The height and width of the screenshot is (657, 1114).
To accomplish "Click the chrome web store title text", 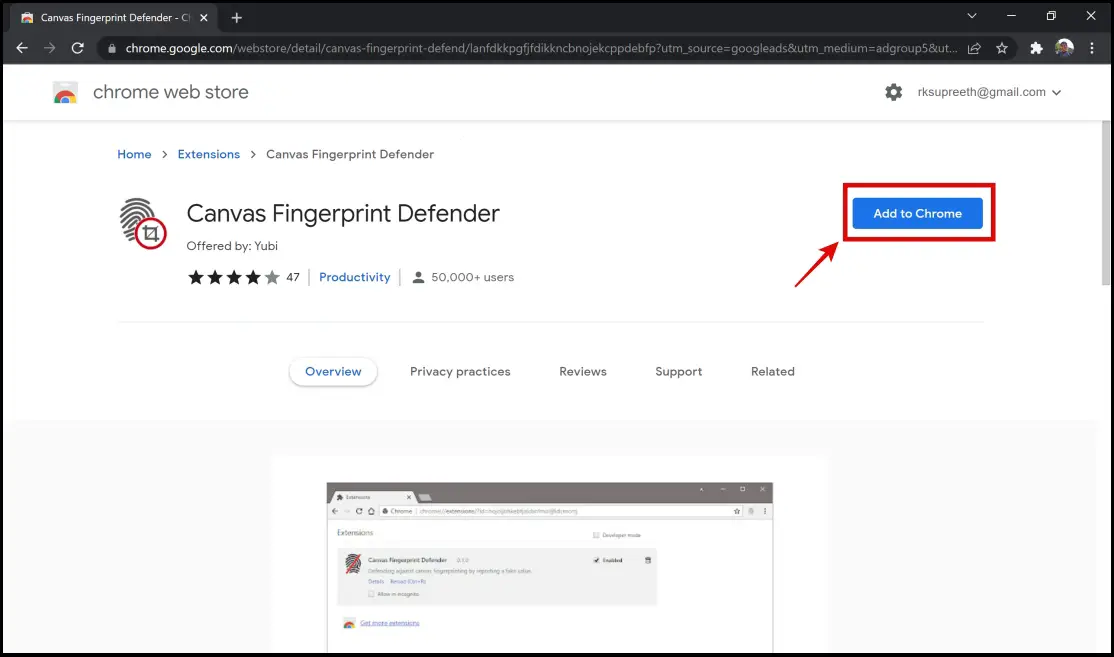I will click(x=171, y=92).
